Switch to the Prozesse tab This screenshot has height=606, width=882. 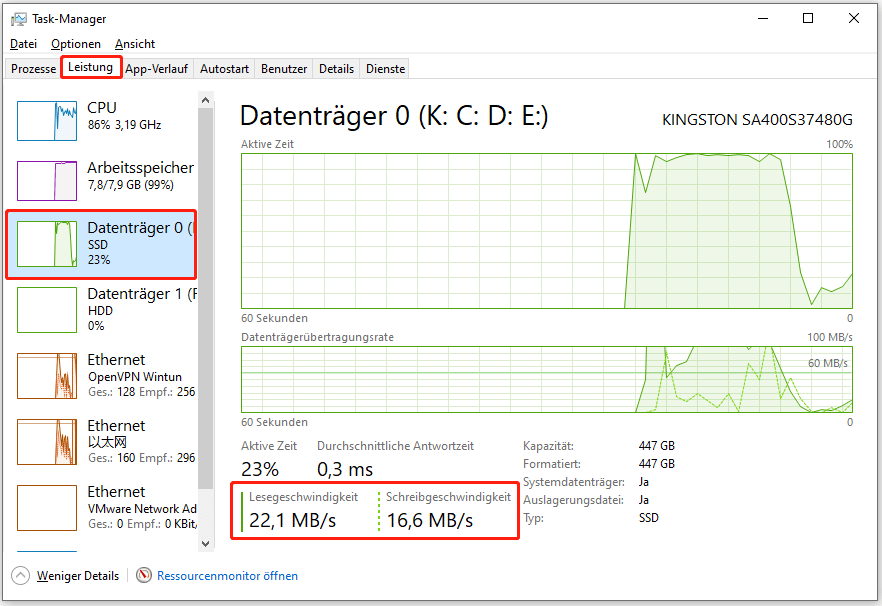(x=33, y=69)
